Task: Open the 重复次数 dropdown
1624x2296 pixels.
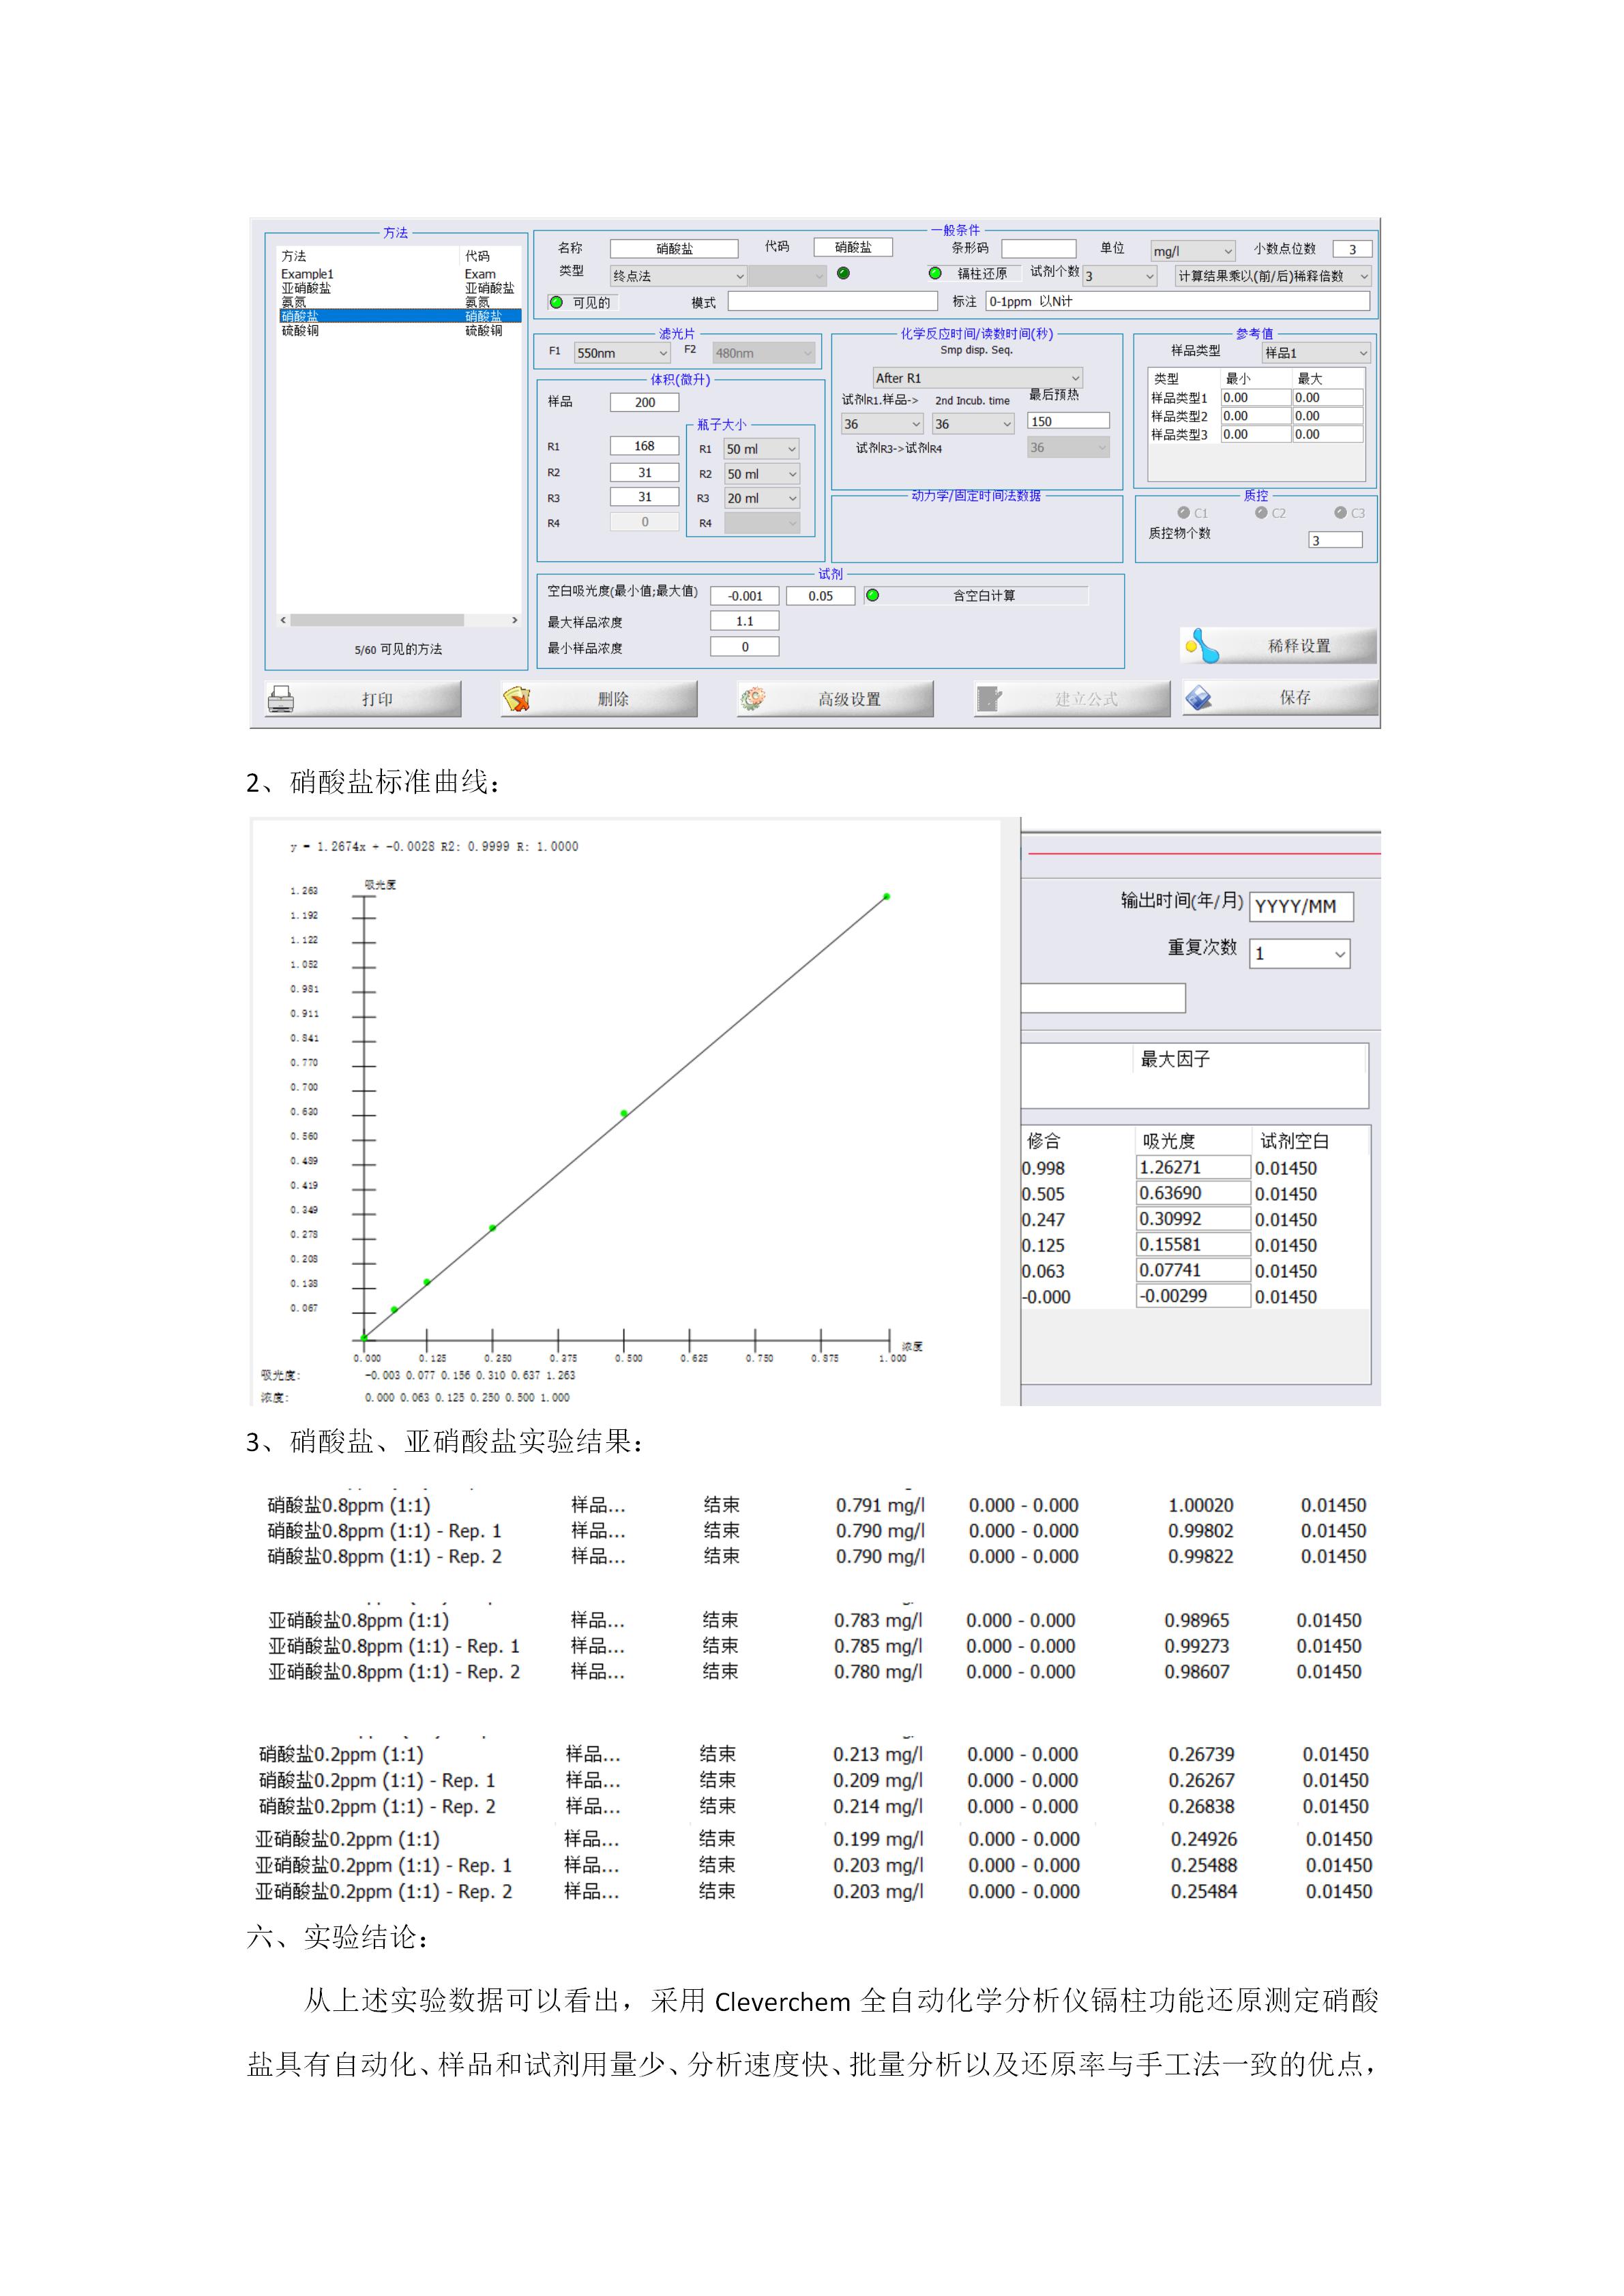Action: [1300, 953]
